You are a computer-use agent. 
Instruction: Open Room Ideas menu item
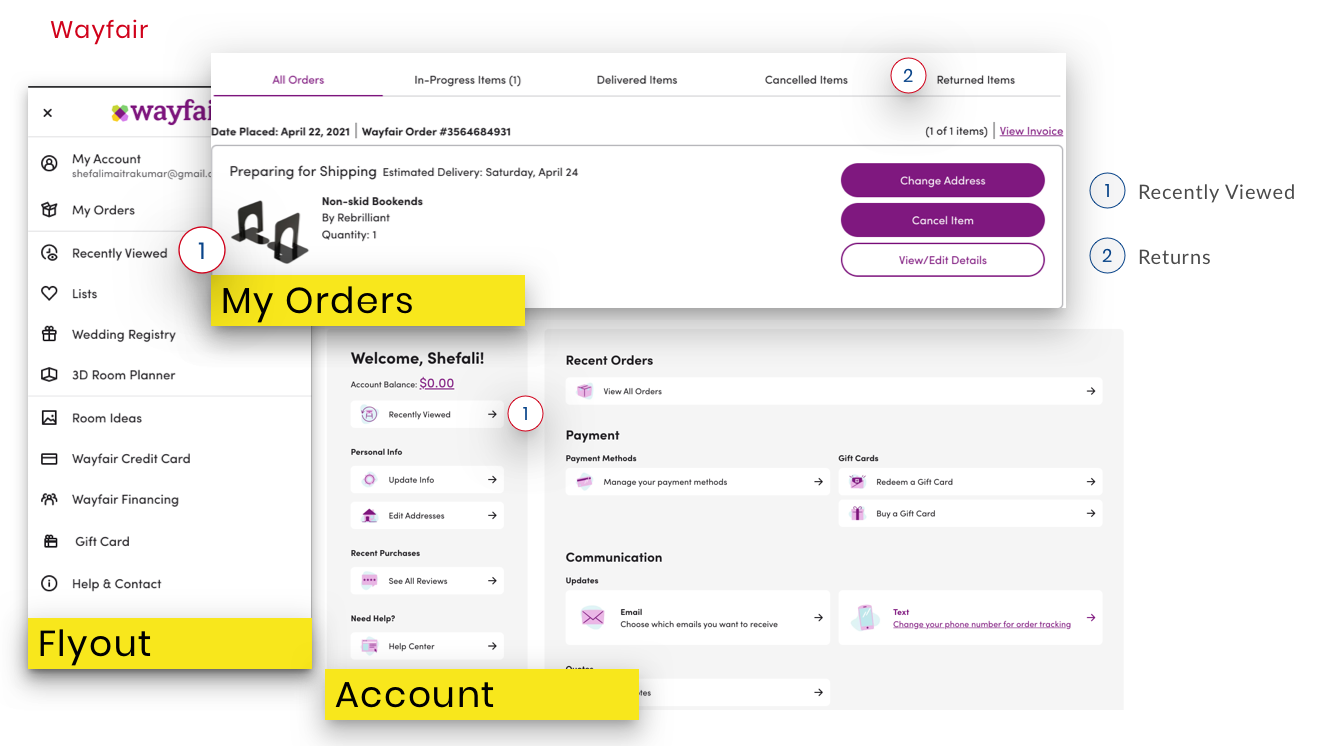click(x=107, y=418)
